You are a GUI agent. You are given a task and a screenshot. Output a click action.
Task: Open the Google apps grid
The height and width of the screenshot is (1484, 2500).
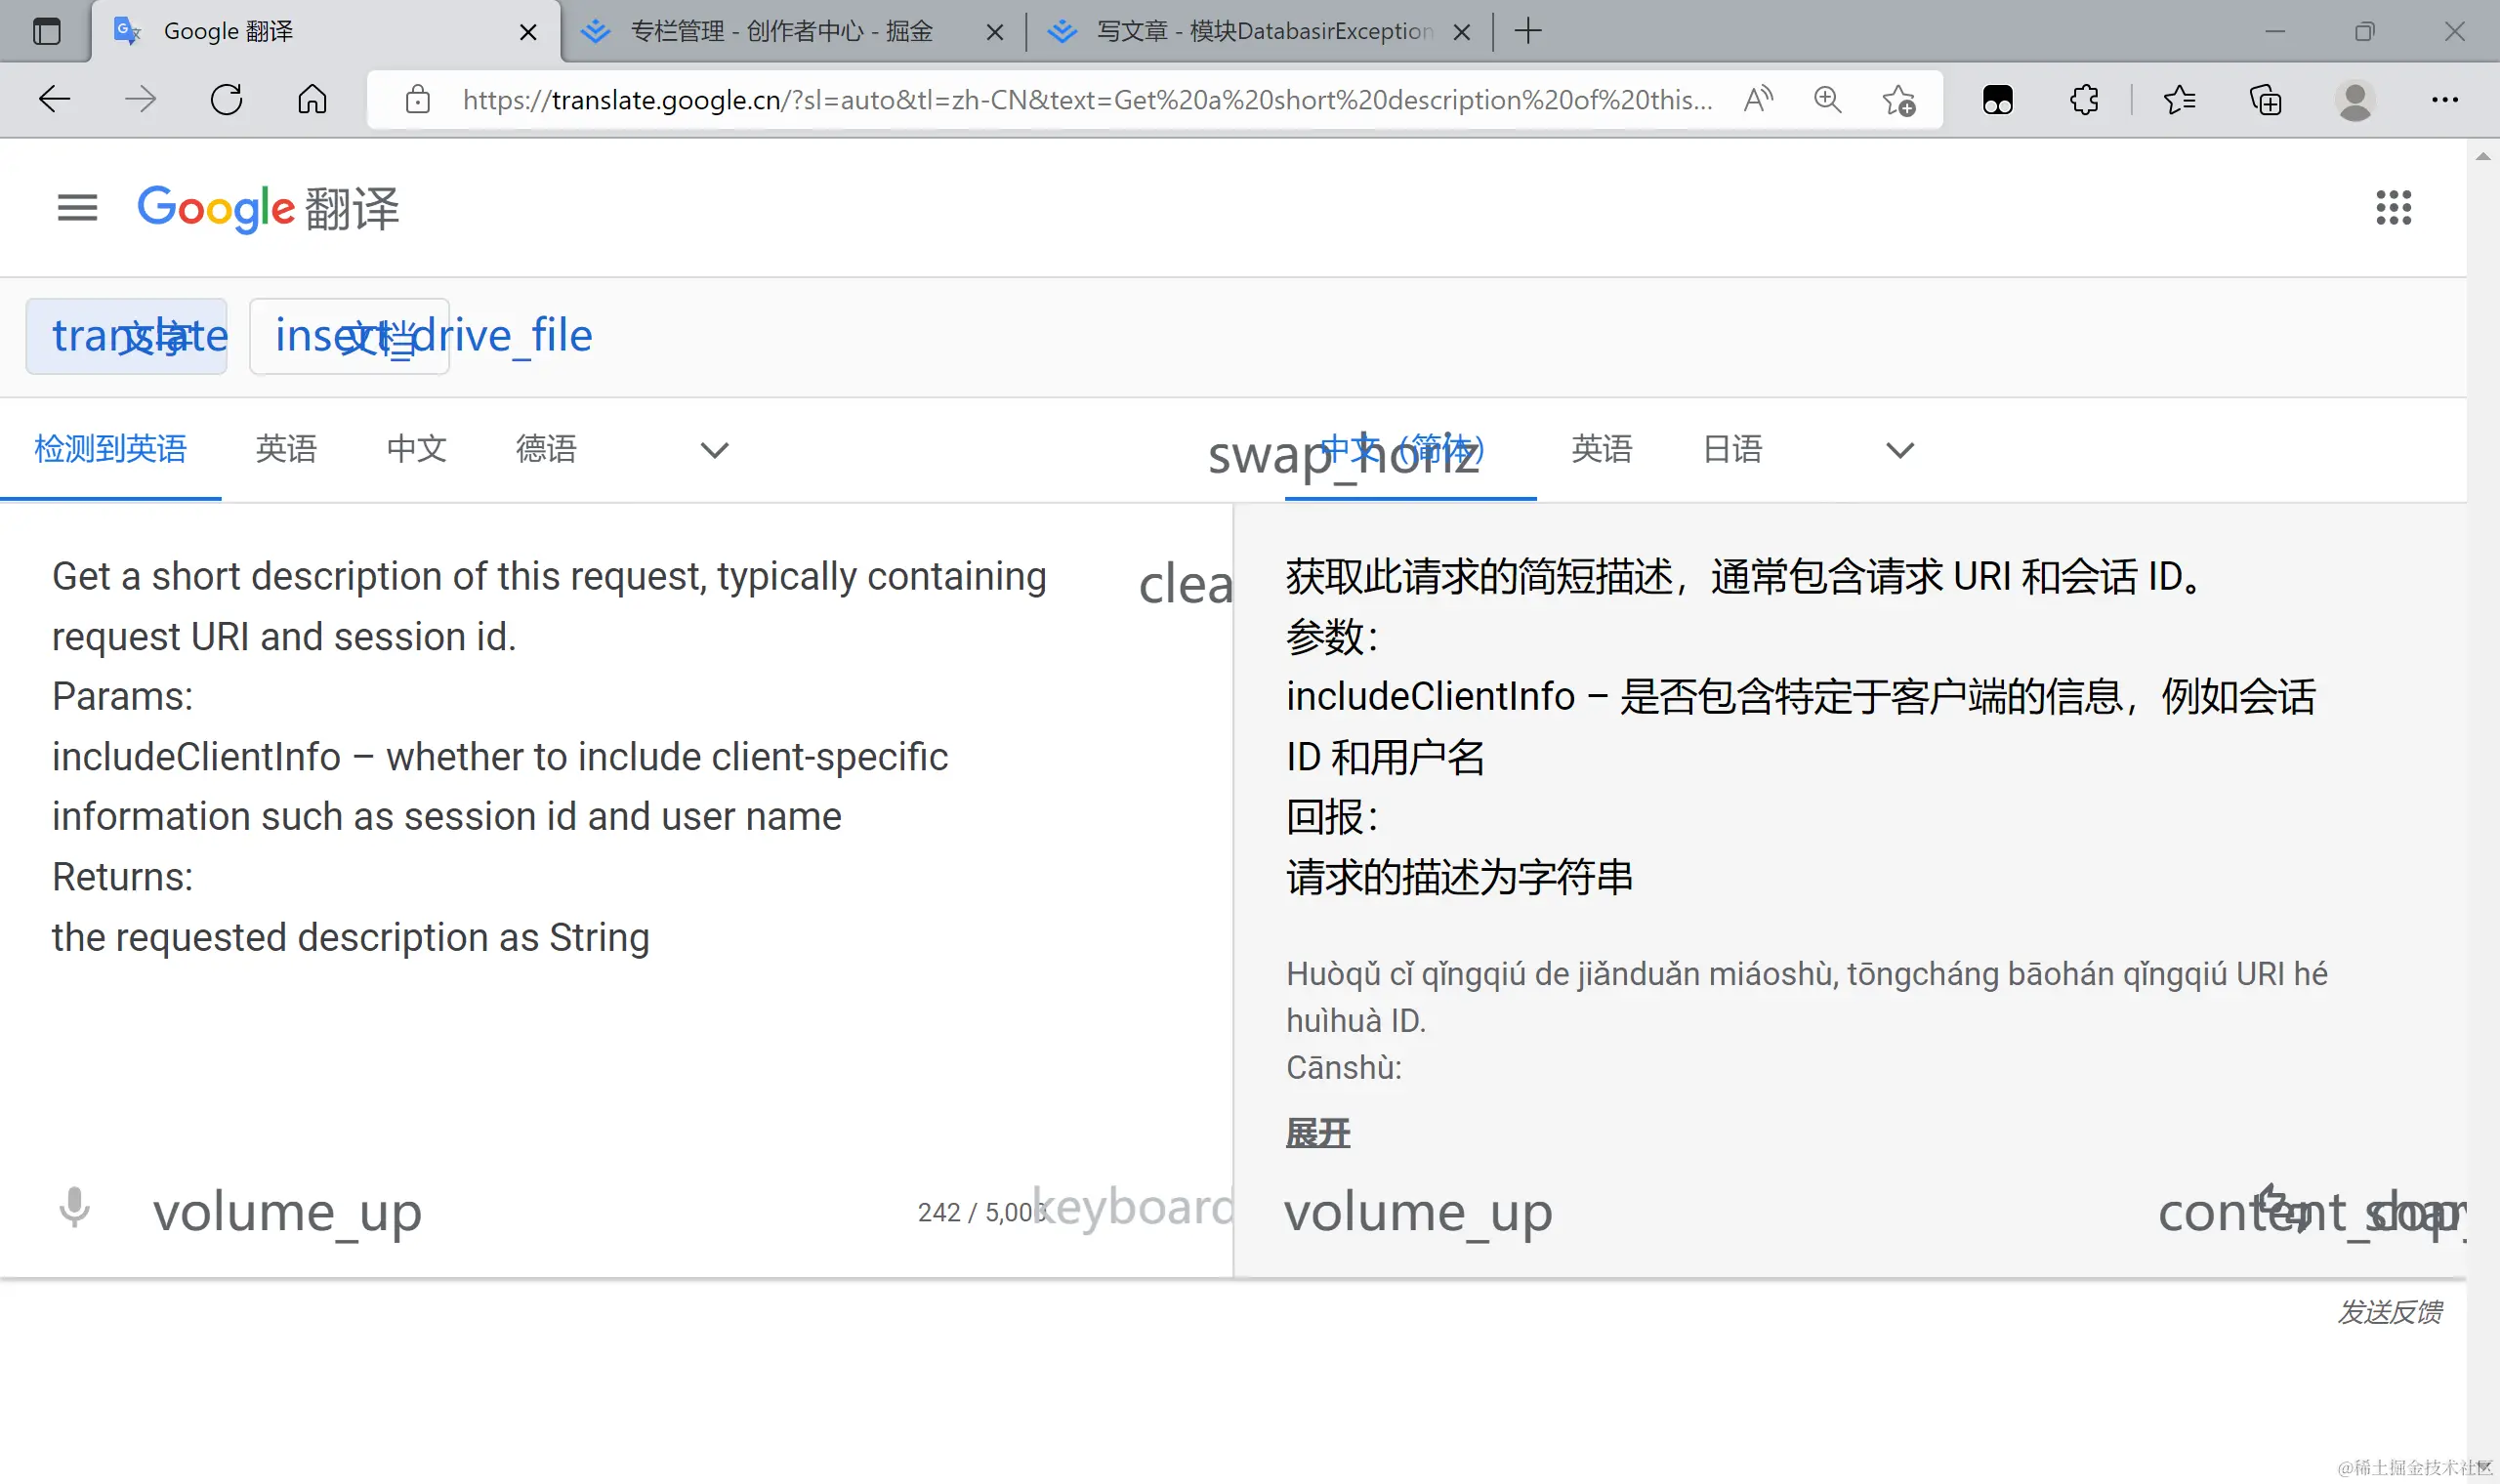pos(2393,208)
